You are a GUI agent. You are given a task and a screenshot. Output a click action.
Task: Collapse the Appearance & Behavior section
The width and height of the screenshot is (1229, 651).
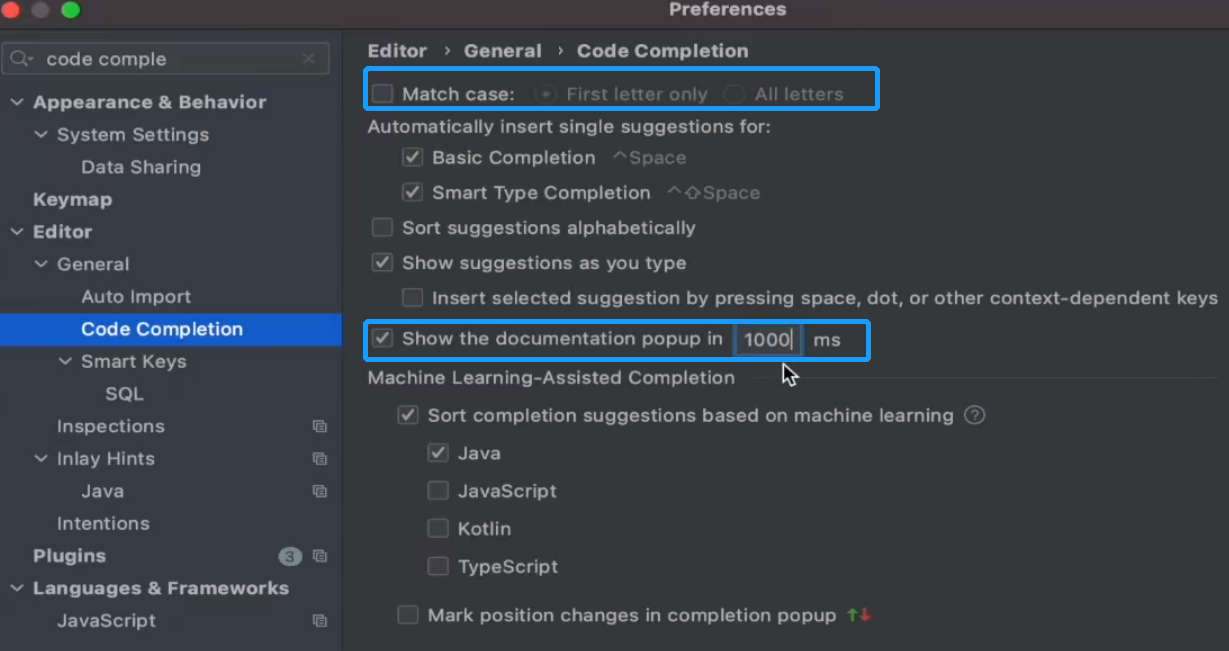click(x=16, y=102)
